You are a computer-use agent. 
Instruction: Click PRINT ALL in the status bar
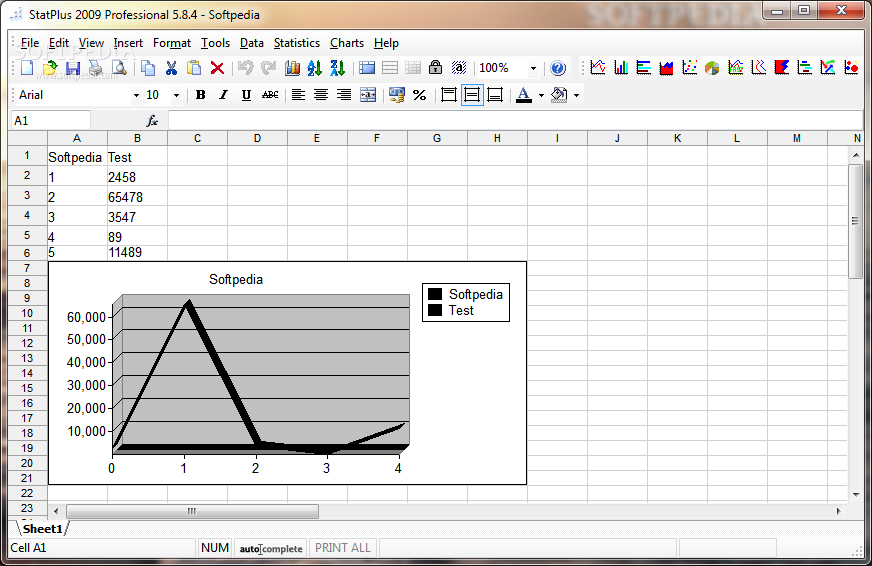[343, 548]
